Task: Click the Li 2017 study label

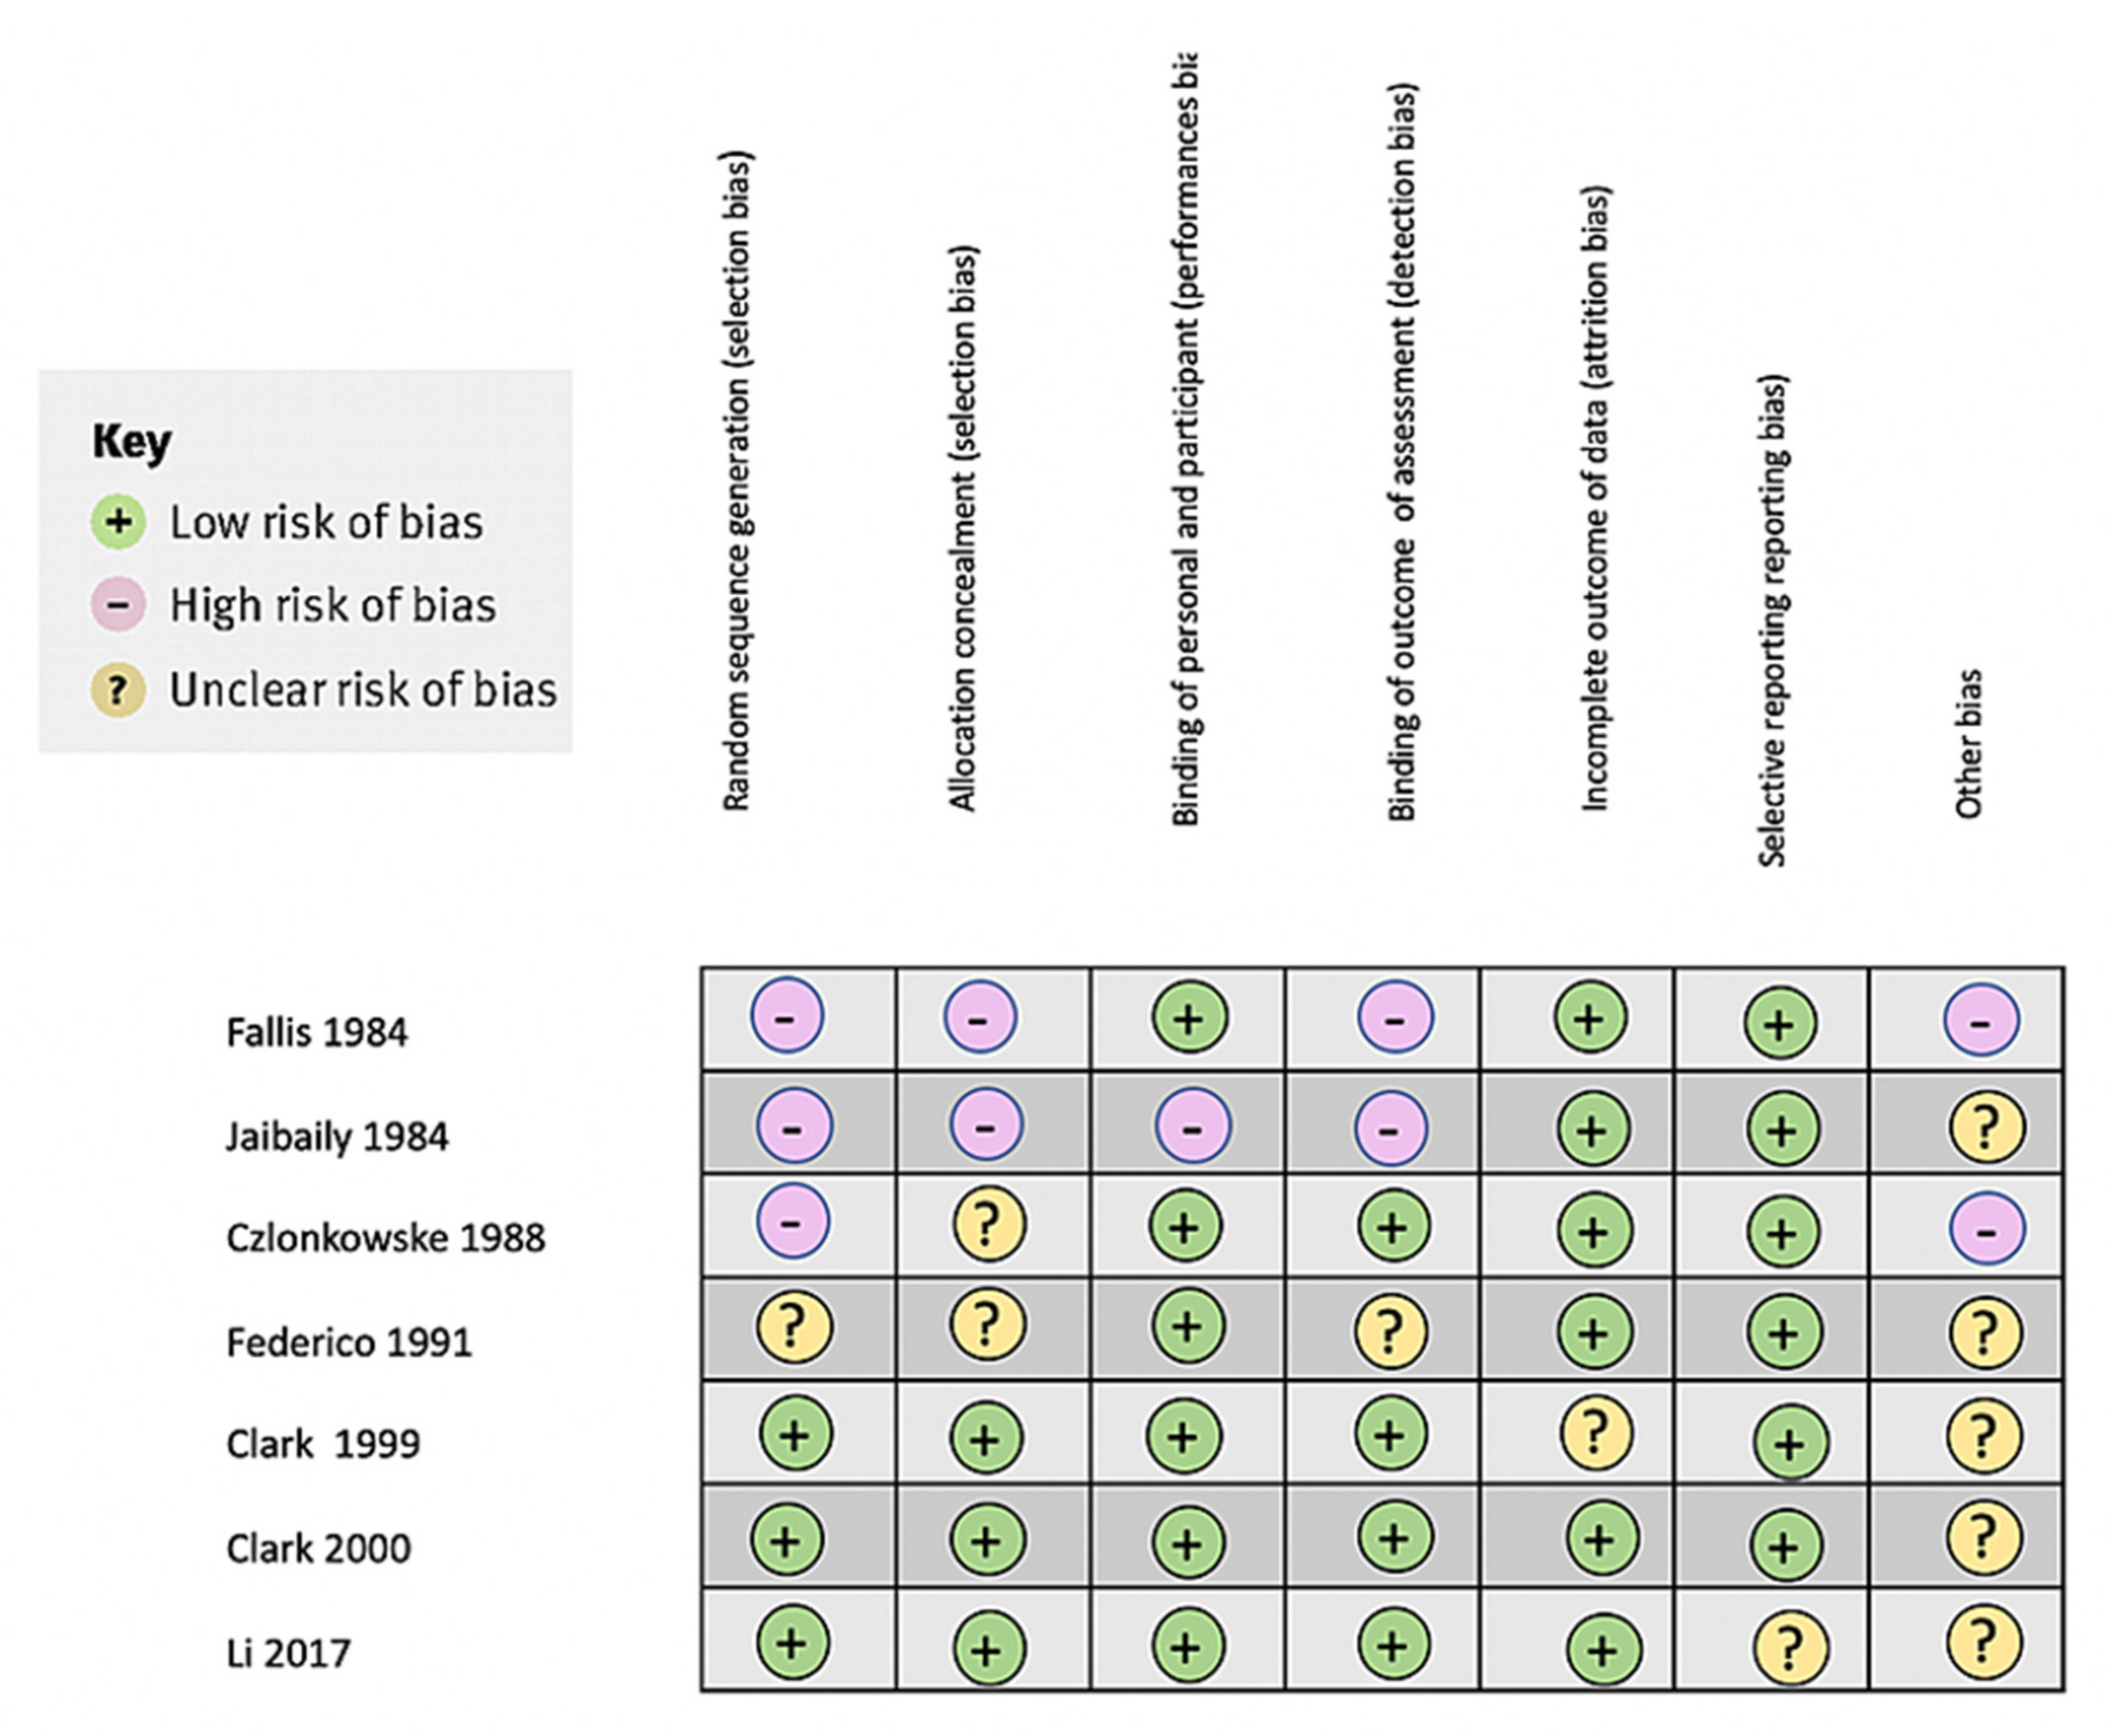Action: (x=288, y=1653)
